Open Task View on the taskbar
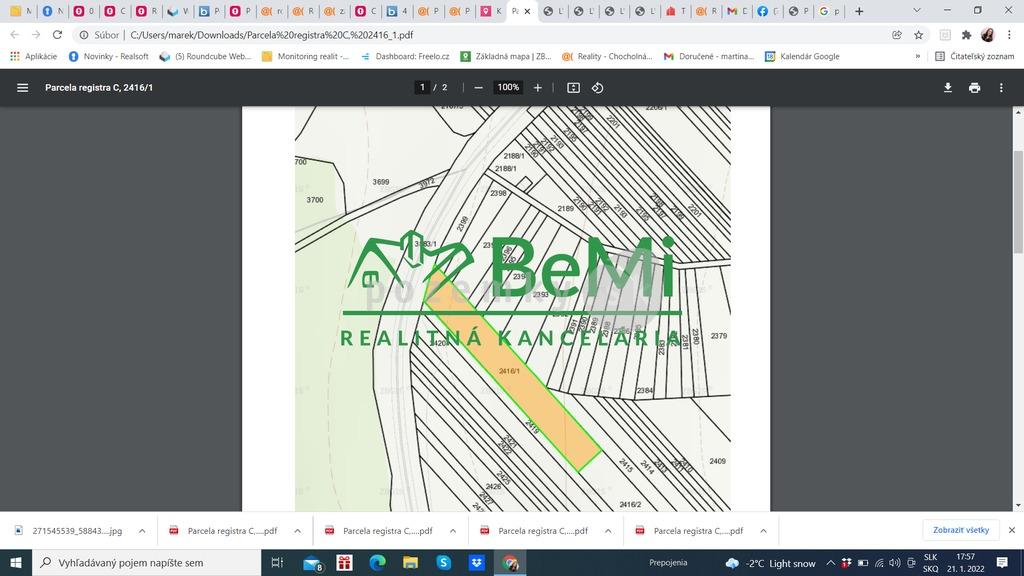 [x=277, y=562]
